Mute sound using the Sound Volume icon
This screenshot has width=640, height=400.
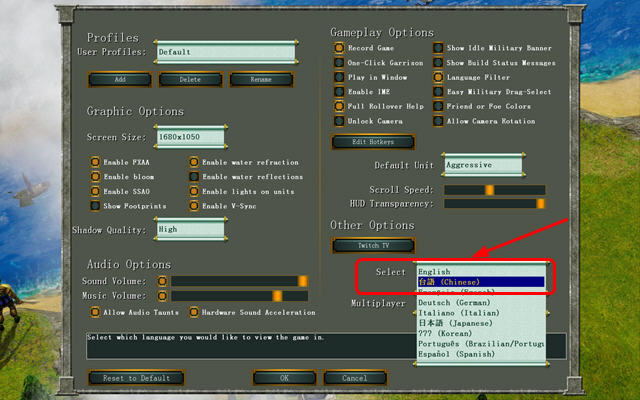162,281
